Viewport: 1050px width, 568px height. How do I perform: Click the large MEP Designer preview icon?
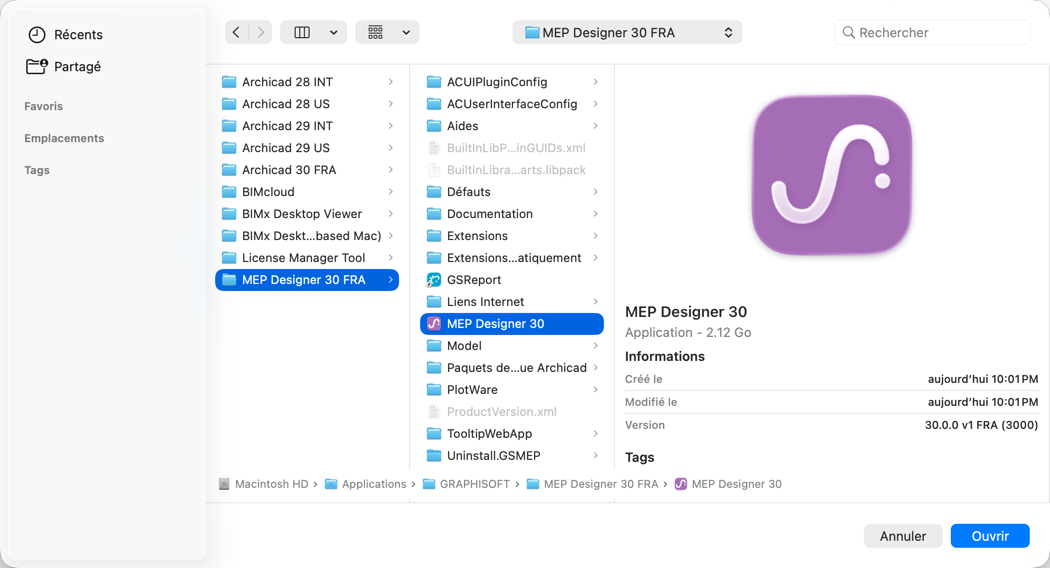tap(832, 175)
